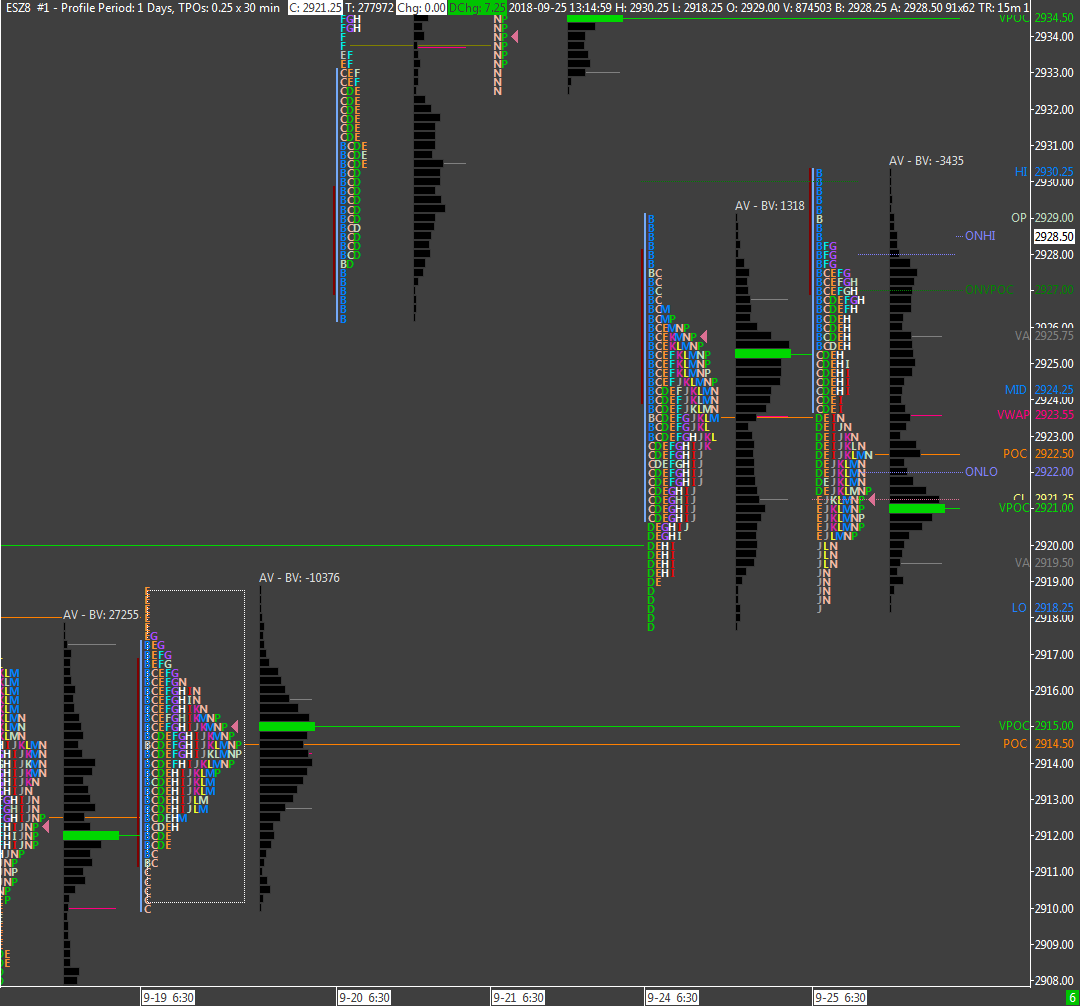Click the white 2928.50 current price box

(x=1054, y=236)
